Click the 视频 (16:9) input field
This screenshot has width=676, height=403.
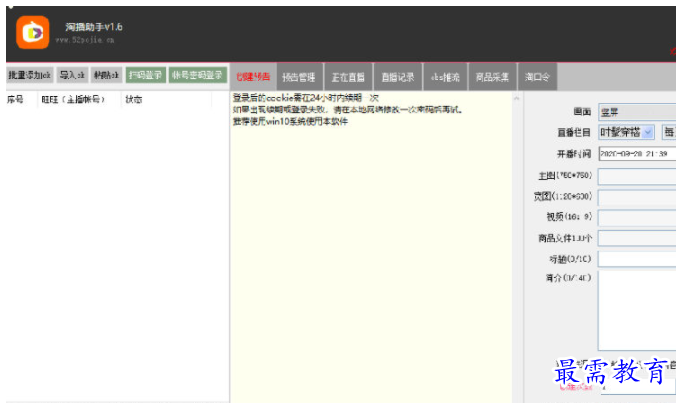[637, 218]
